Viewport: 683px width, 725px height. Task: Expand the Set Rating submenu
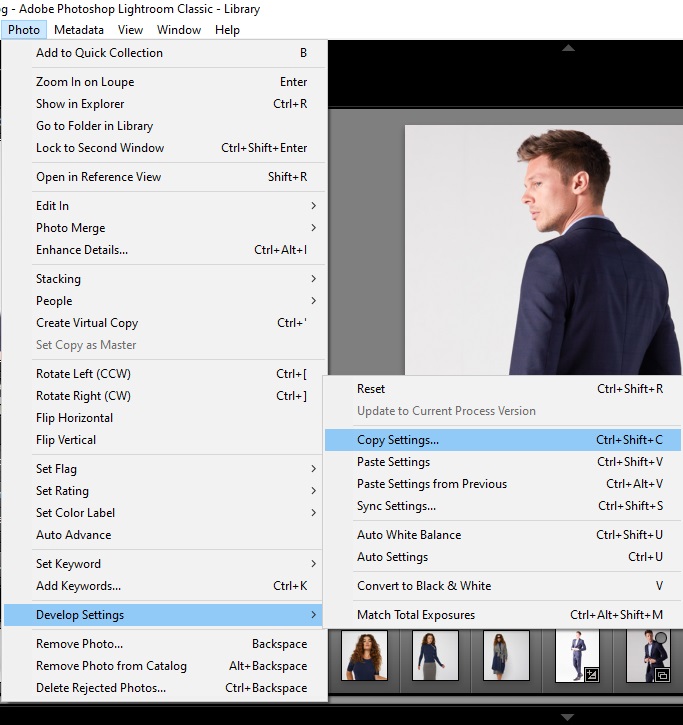[165, 491]
